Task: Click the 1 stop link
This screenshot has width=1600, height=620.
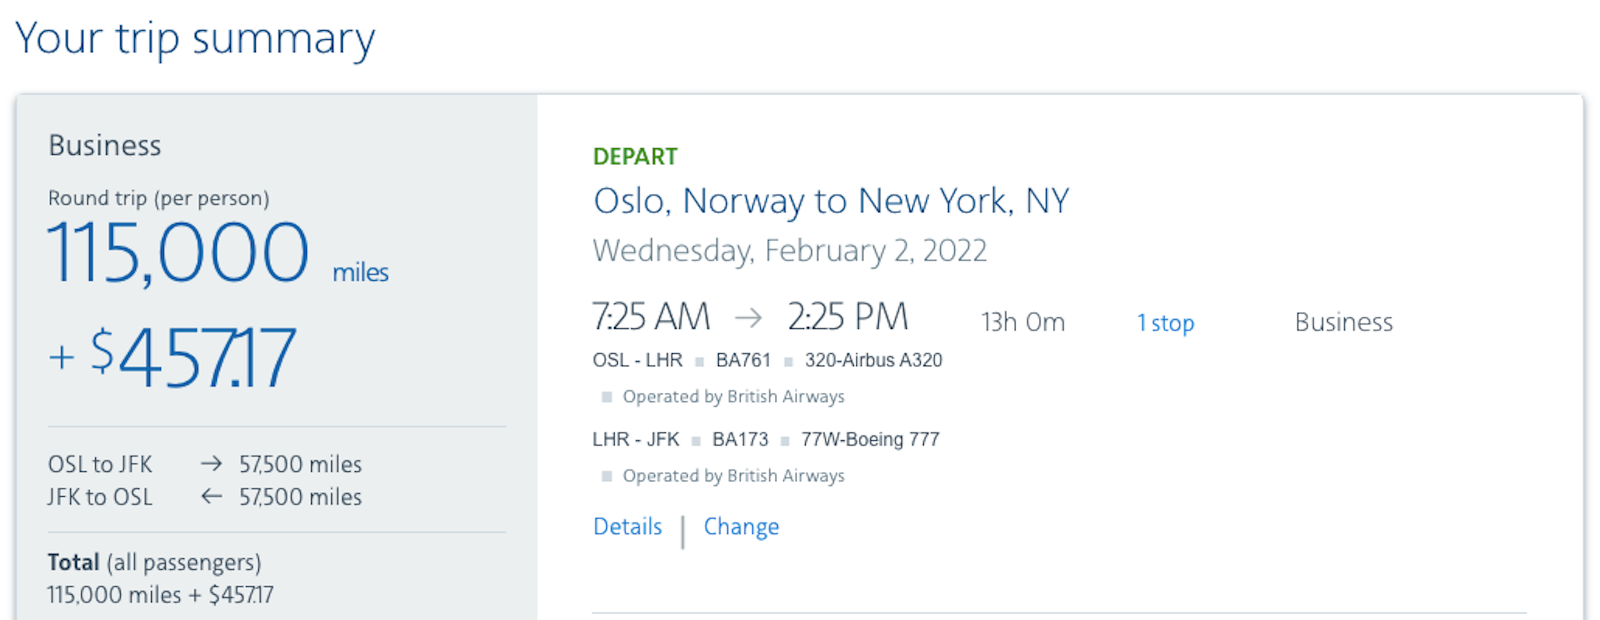Action: click(1165, 323)
